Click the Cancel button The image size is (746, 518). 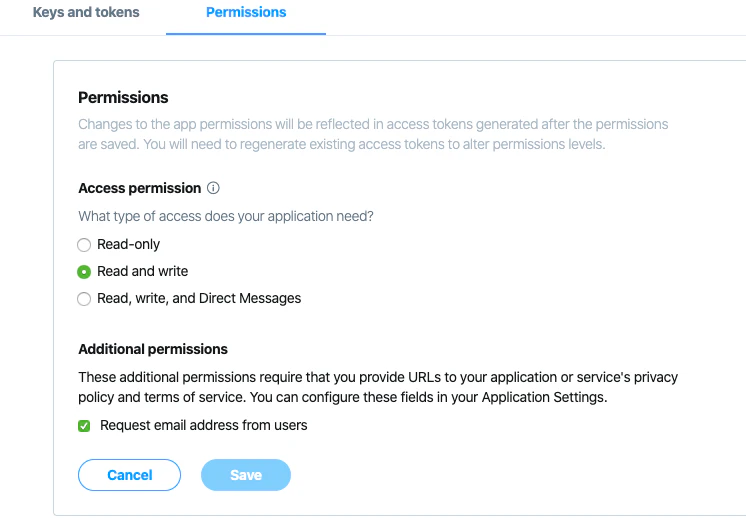coord(129,475)
